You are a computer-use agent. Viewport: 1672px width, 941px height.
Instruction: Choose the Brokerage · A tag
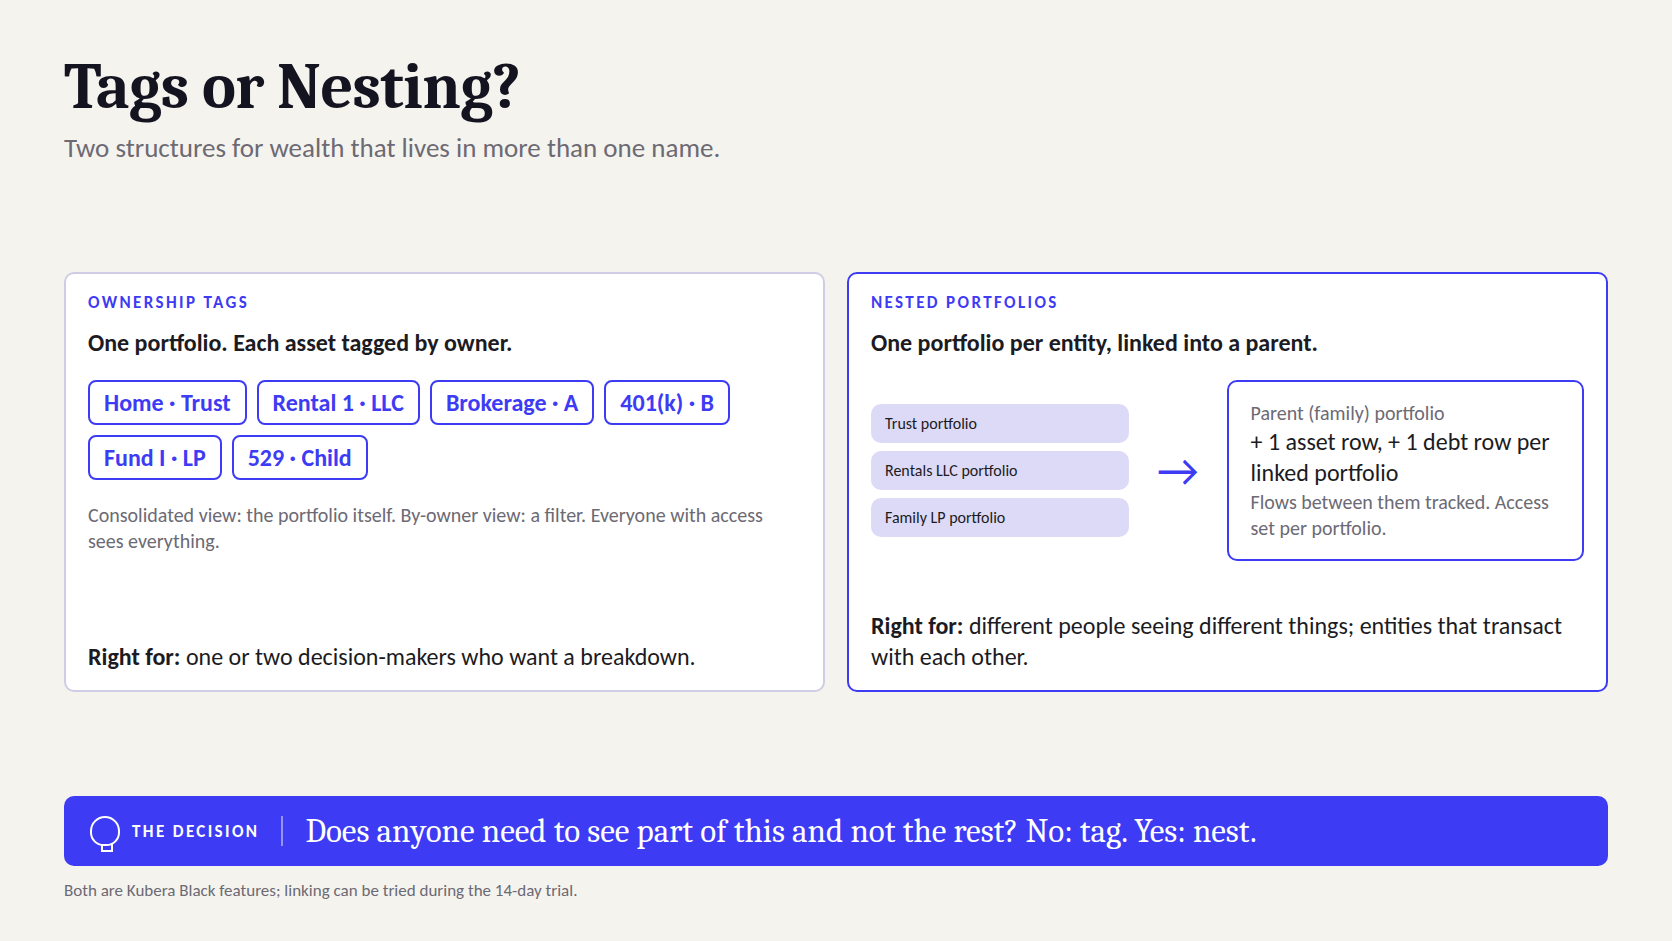click(x=512, y=403)
